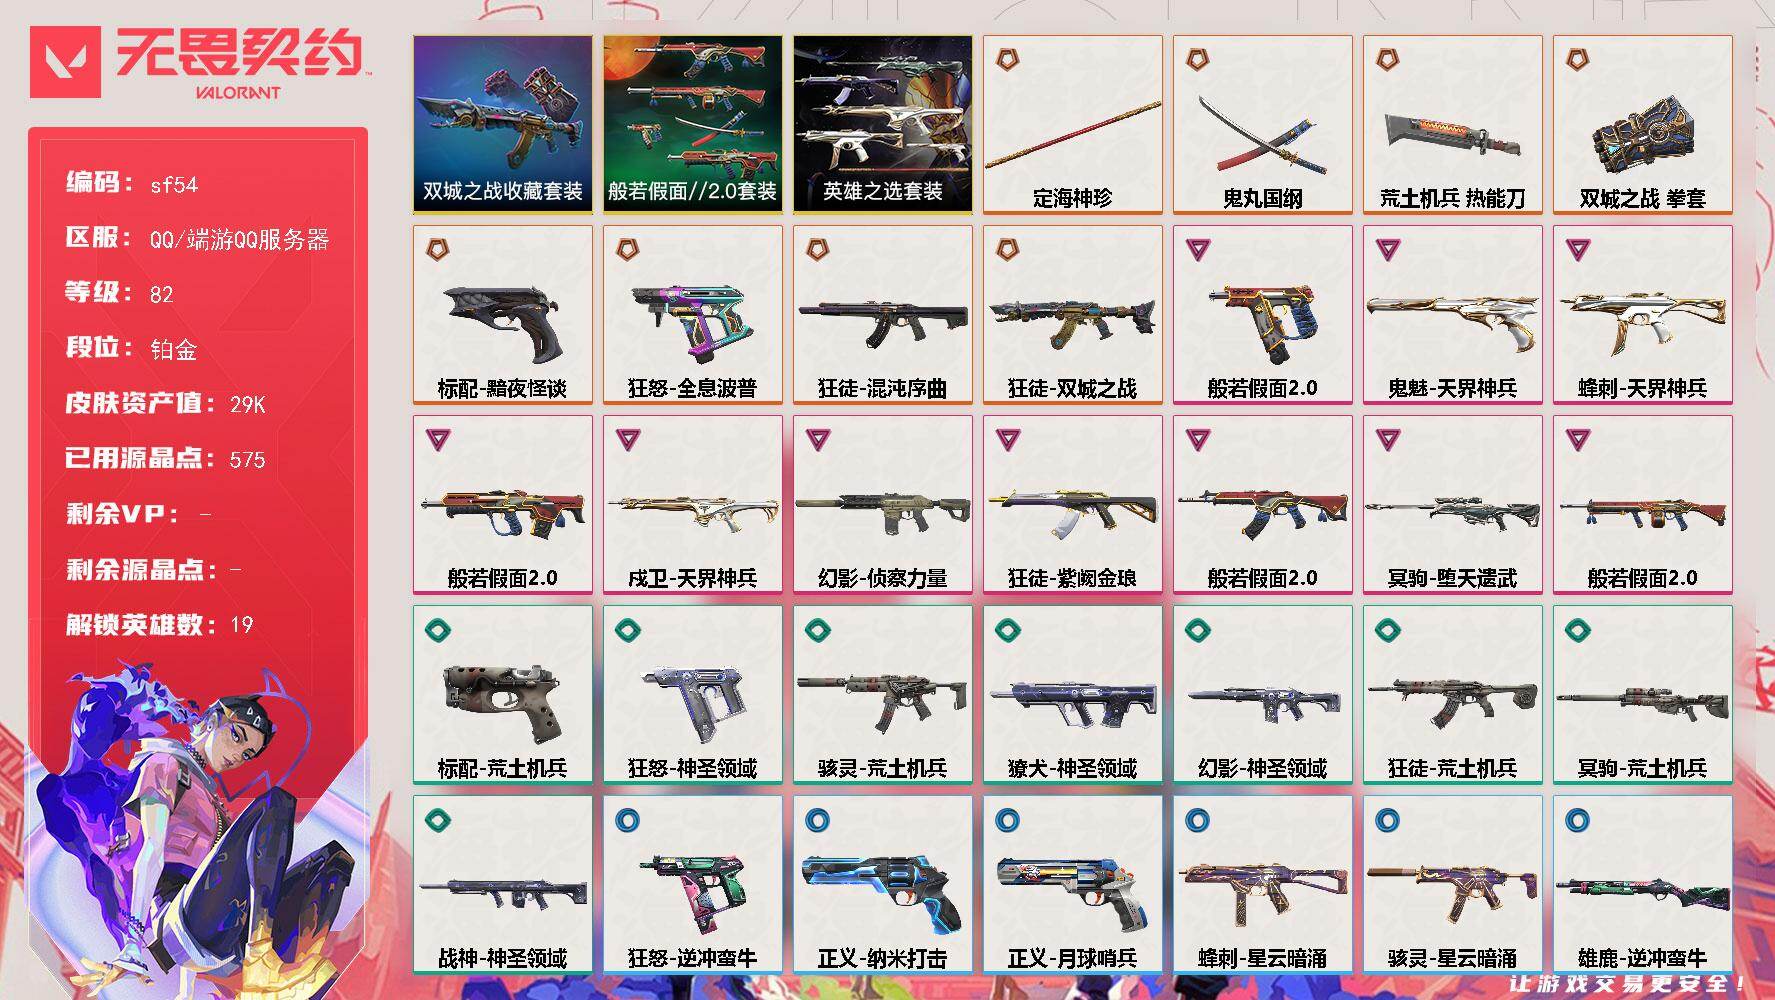1775x1000 pixels.
Task: Click the exclusive tier icon on 定海神珍
Action: 1008,61
